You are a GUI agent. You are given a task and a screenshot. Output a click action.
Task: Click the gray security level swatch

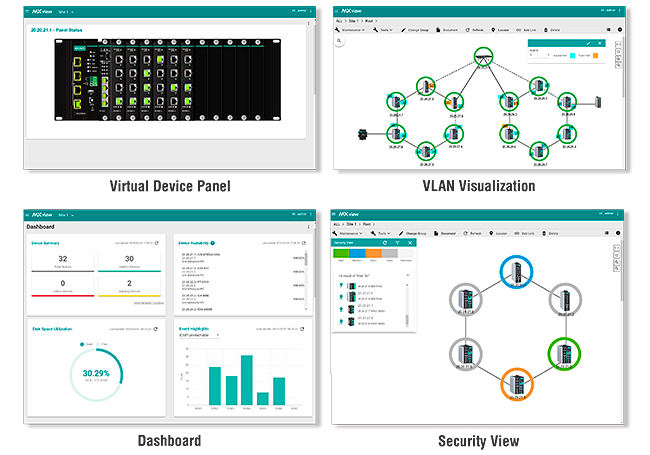[389, 253]
